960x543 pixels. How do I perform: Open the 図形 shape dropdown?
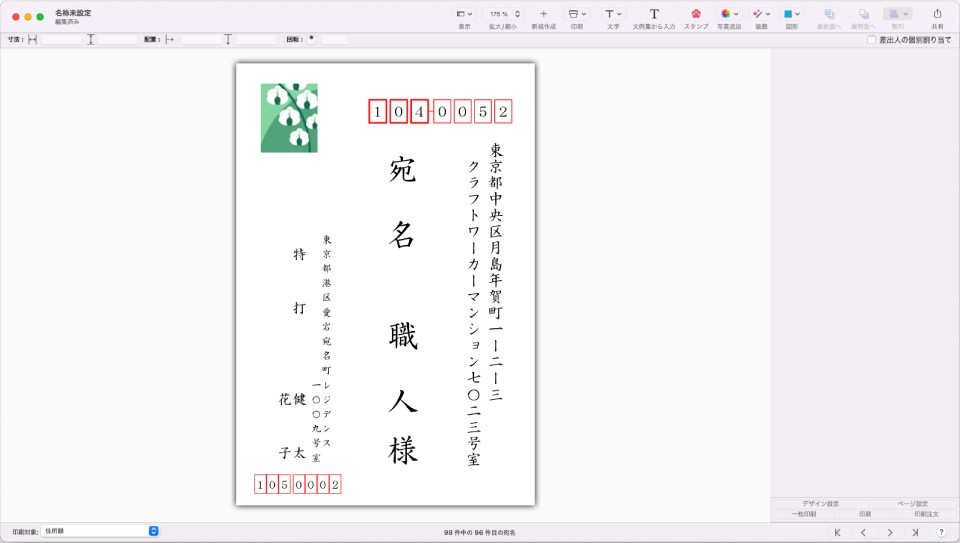(792, 13)
